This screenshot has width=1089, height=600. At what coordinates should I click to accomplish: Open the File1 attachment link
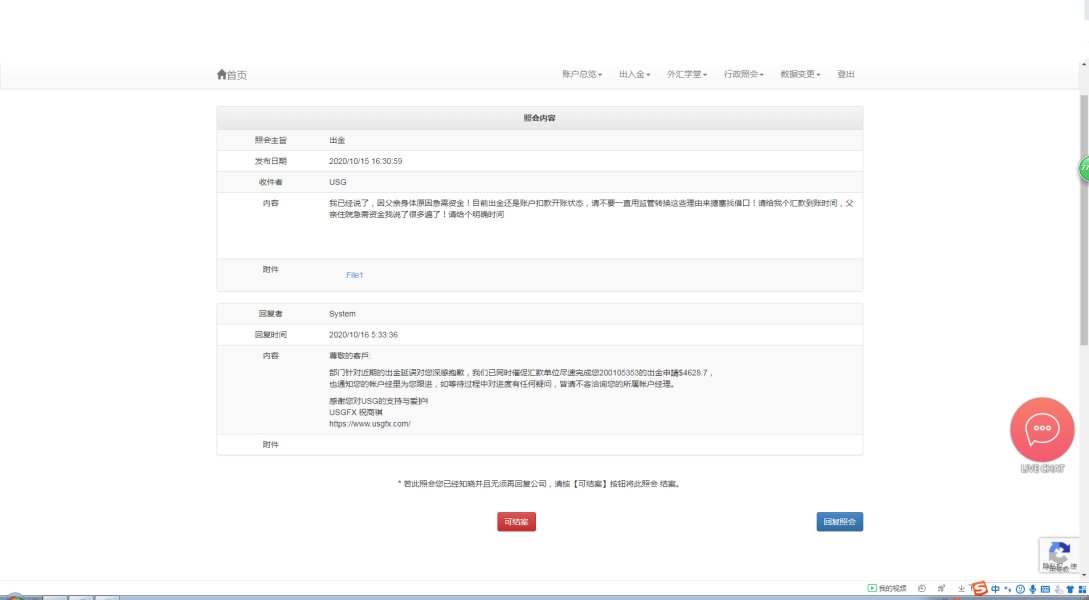point(354,275)
